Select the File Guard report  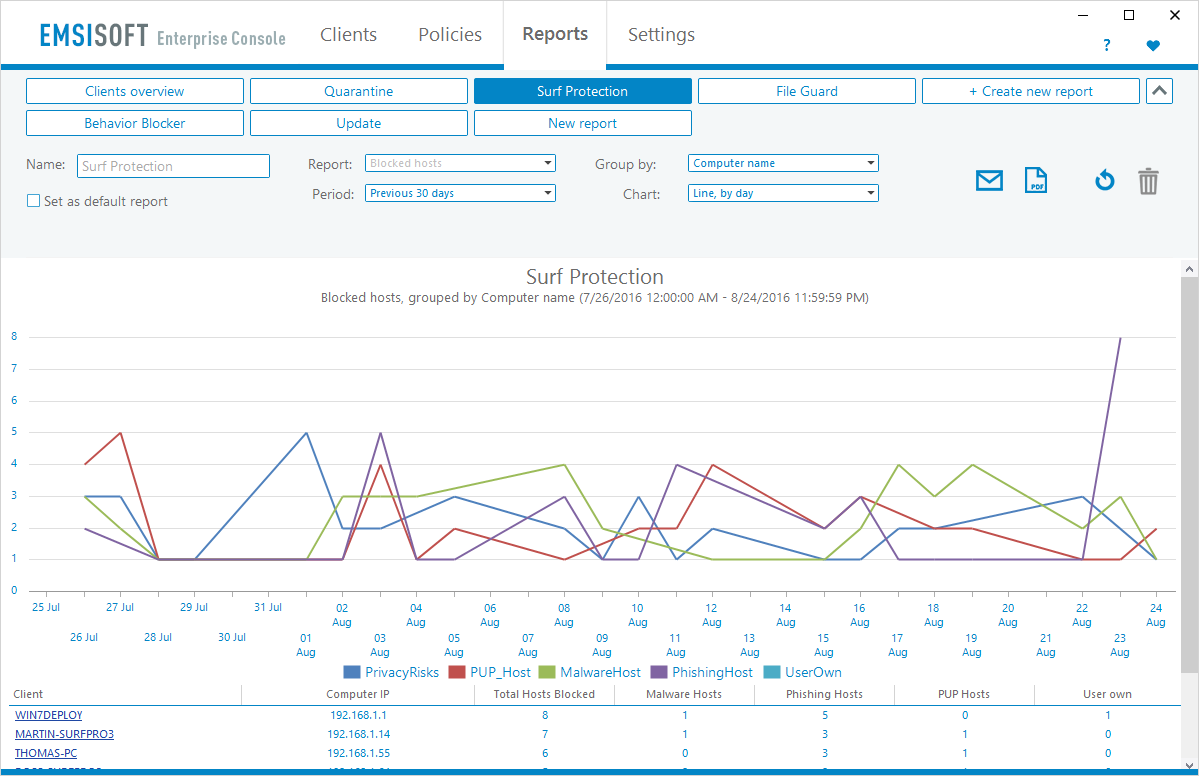point(806,90)
